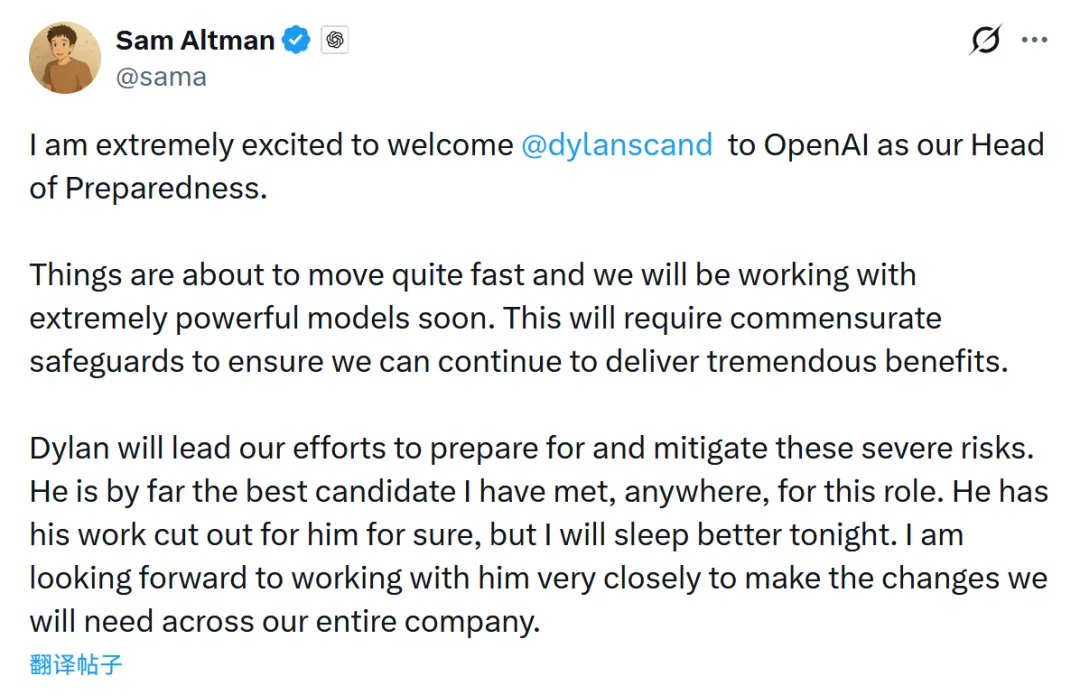Visit the @dylanscand mention

[616, 145]
